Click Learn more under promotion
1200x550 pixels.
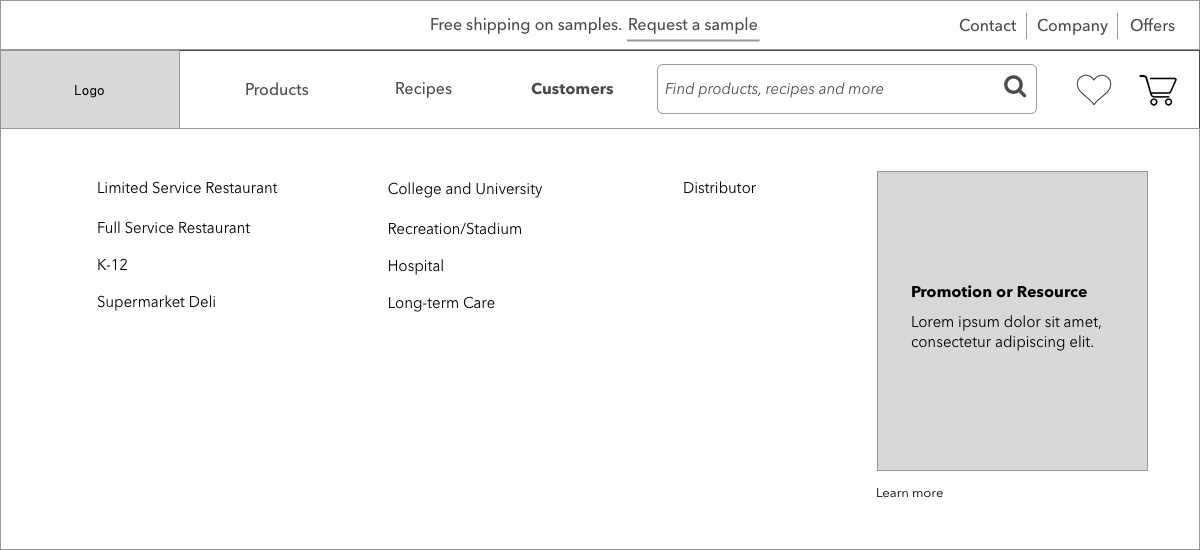(909, 493)
